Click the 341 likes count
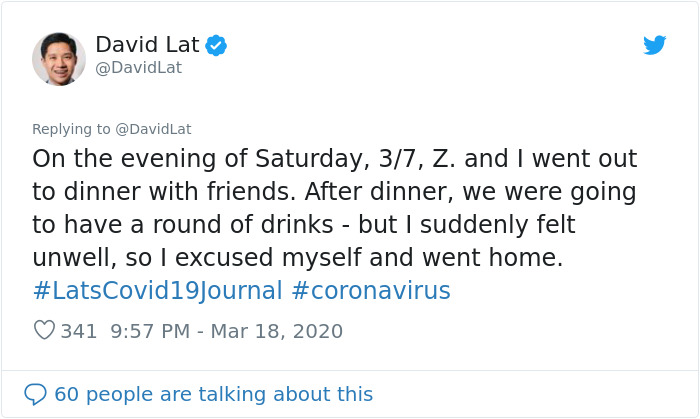 coord(79,331)
